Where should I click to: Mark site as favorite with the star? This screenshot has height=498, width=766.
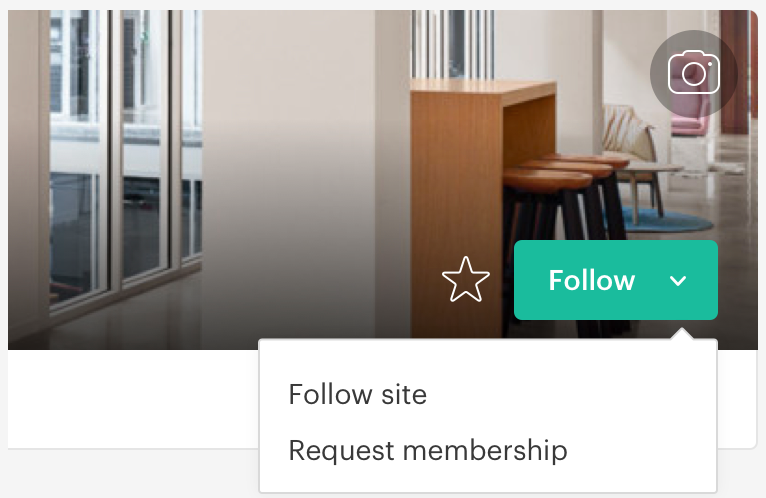[x=466, y=280]
